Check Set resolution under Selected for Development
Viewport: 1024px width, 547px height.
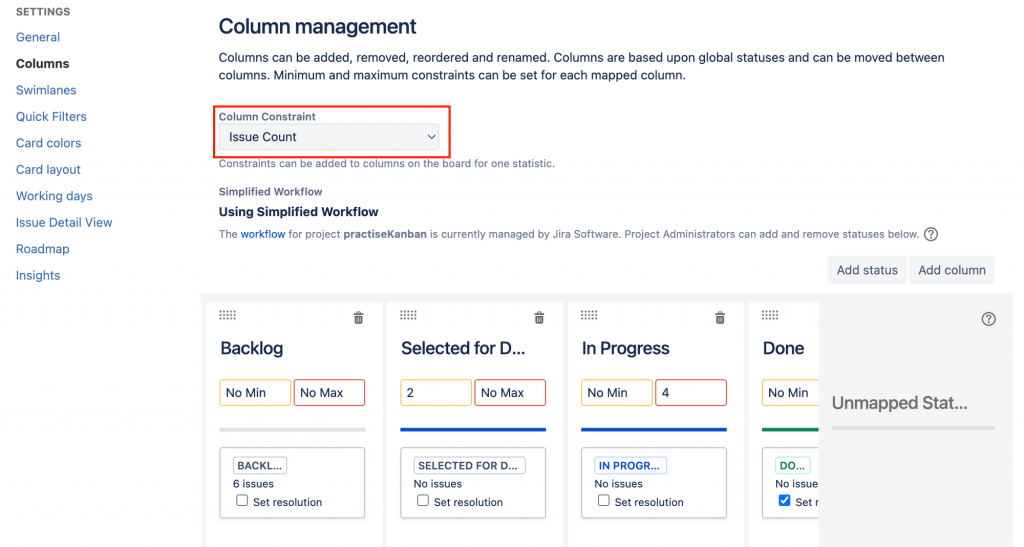[423, 501]
